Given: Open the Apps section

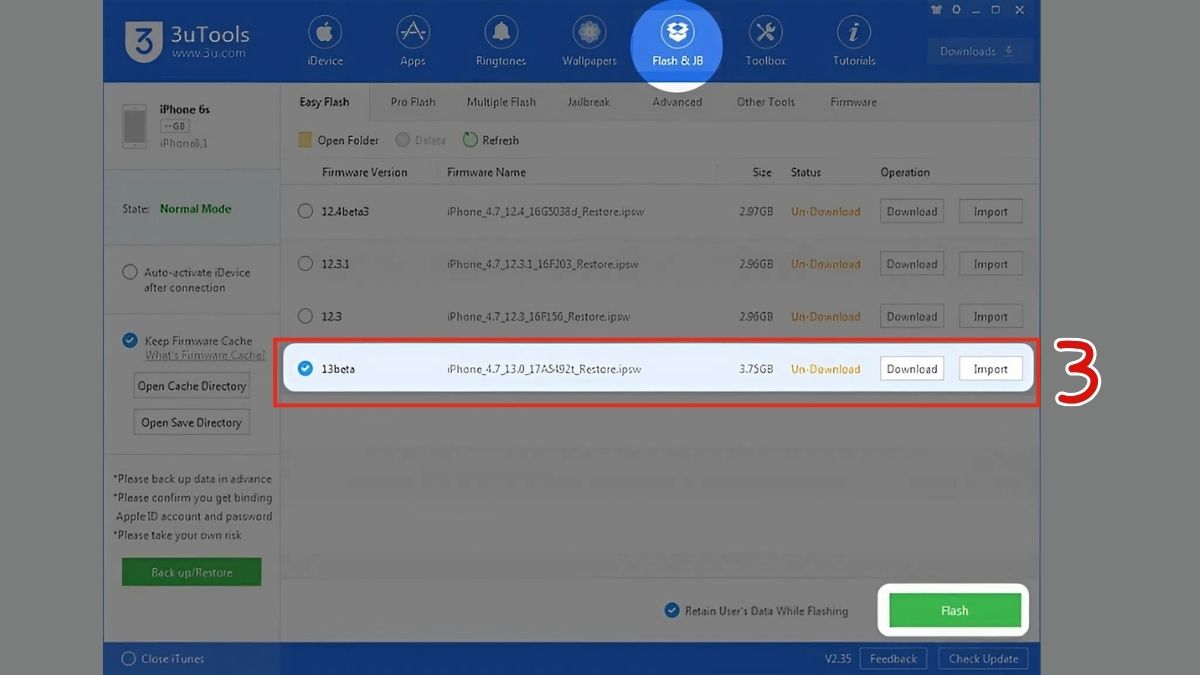Looking at the screenshot, I should pyautogui.click(x=412, y=40).
